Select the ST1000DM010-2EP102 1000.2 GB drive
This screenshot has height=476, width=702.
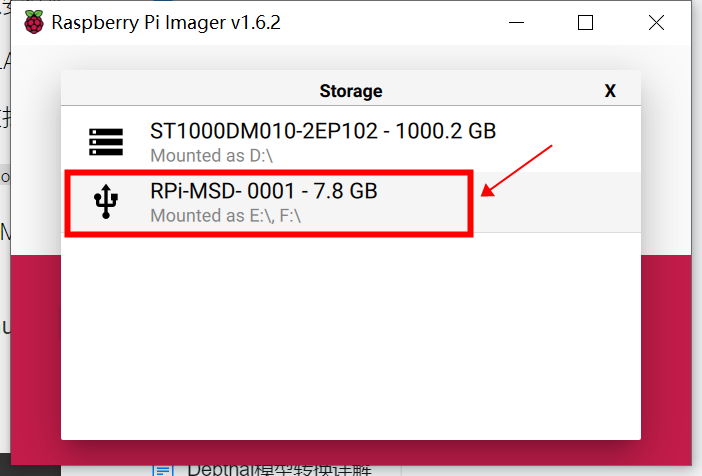point(323,131)
